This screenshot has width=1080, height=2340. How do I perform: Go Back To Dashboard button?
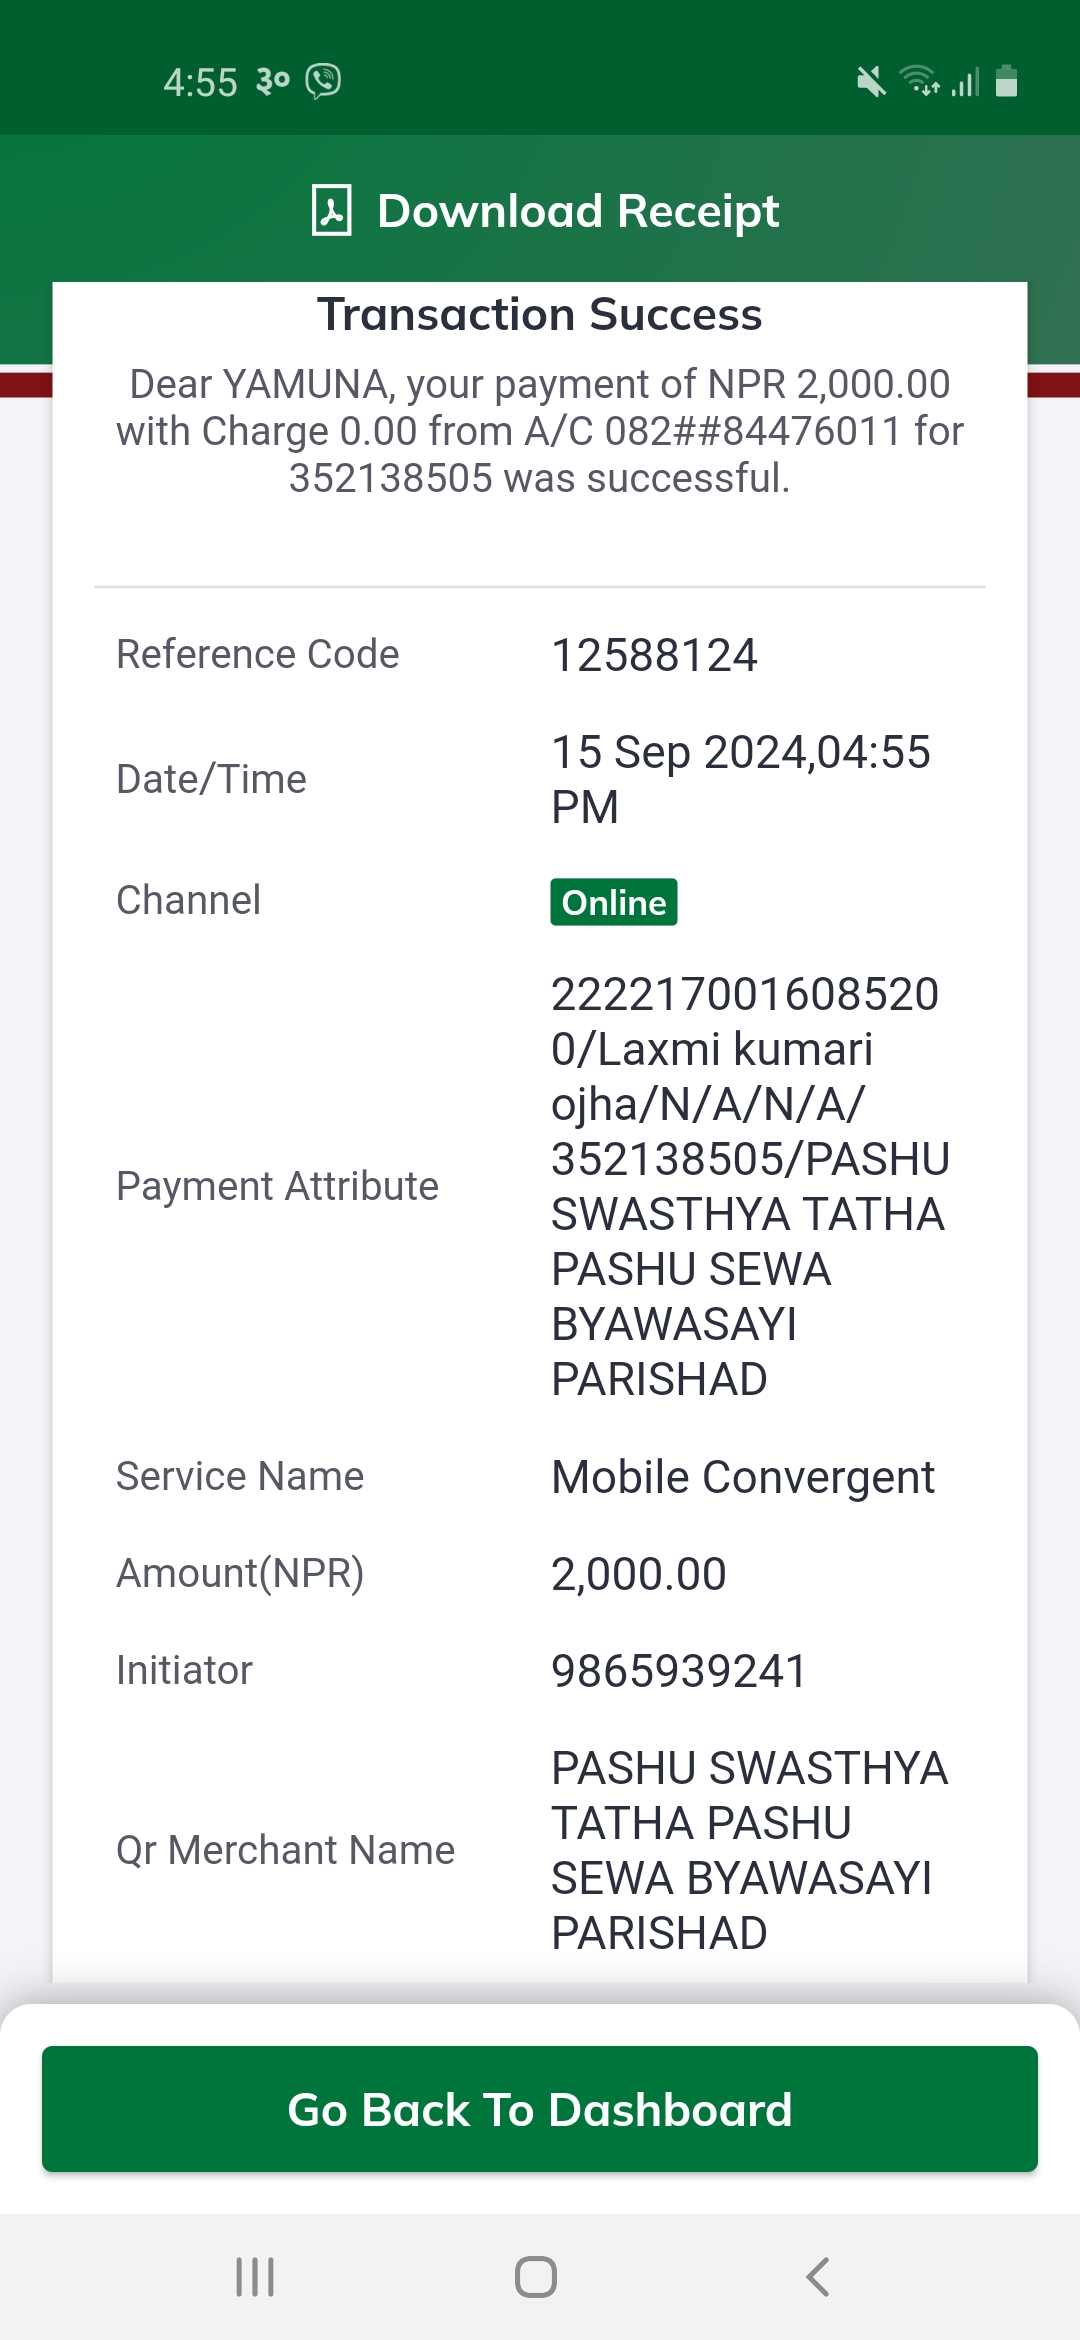click(540, 2109)
